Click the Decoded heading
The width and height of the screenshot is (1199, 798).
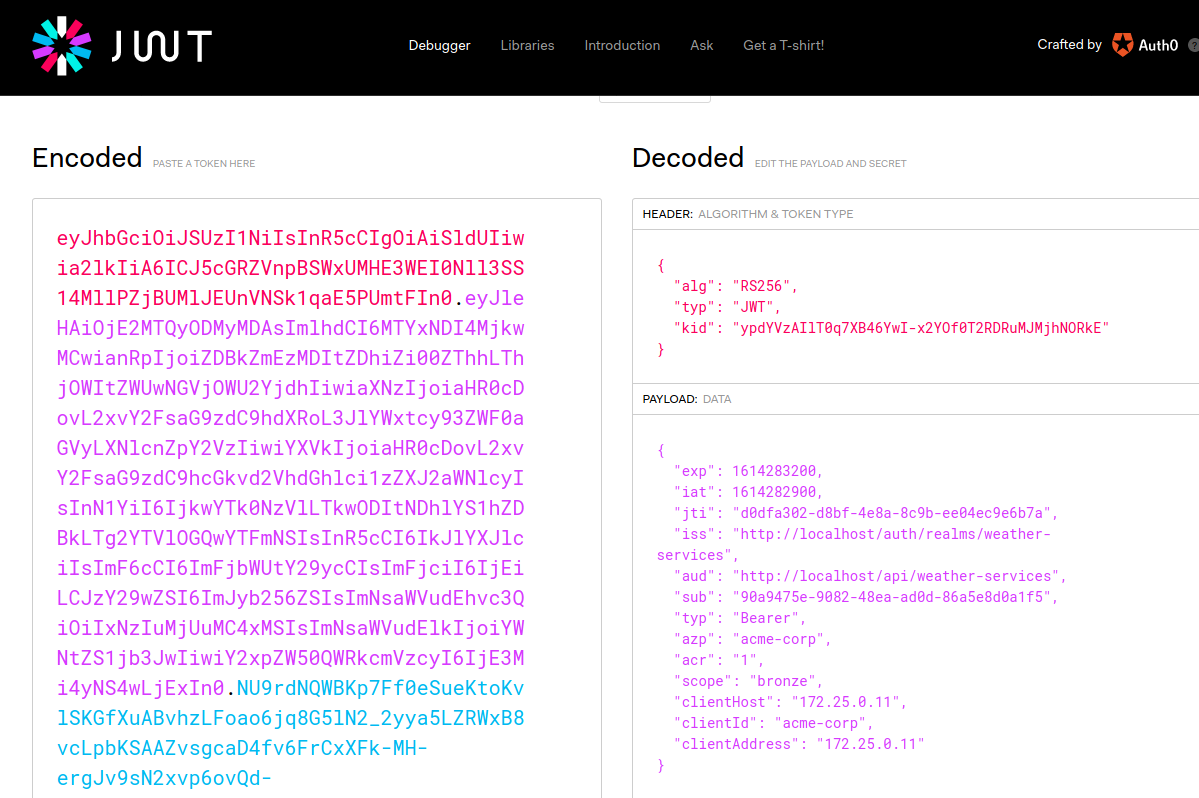pyautogui.click(x=687, y=157)
